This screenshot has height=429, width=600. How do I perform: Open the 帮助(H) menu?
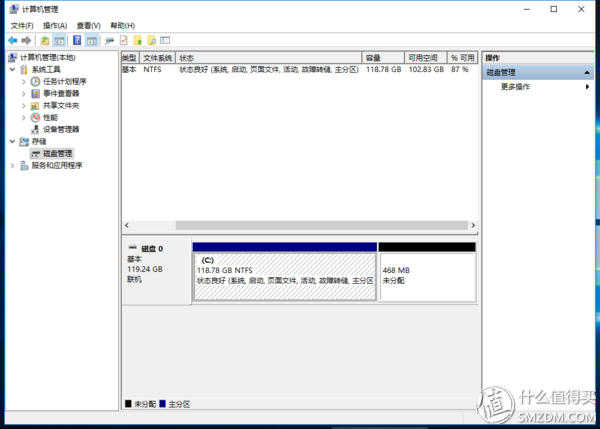coord(122,26)
